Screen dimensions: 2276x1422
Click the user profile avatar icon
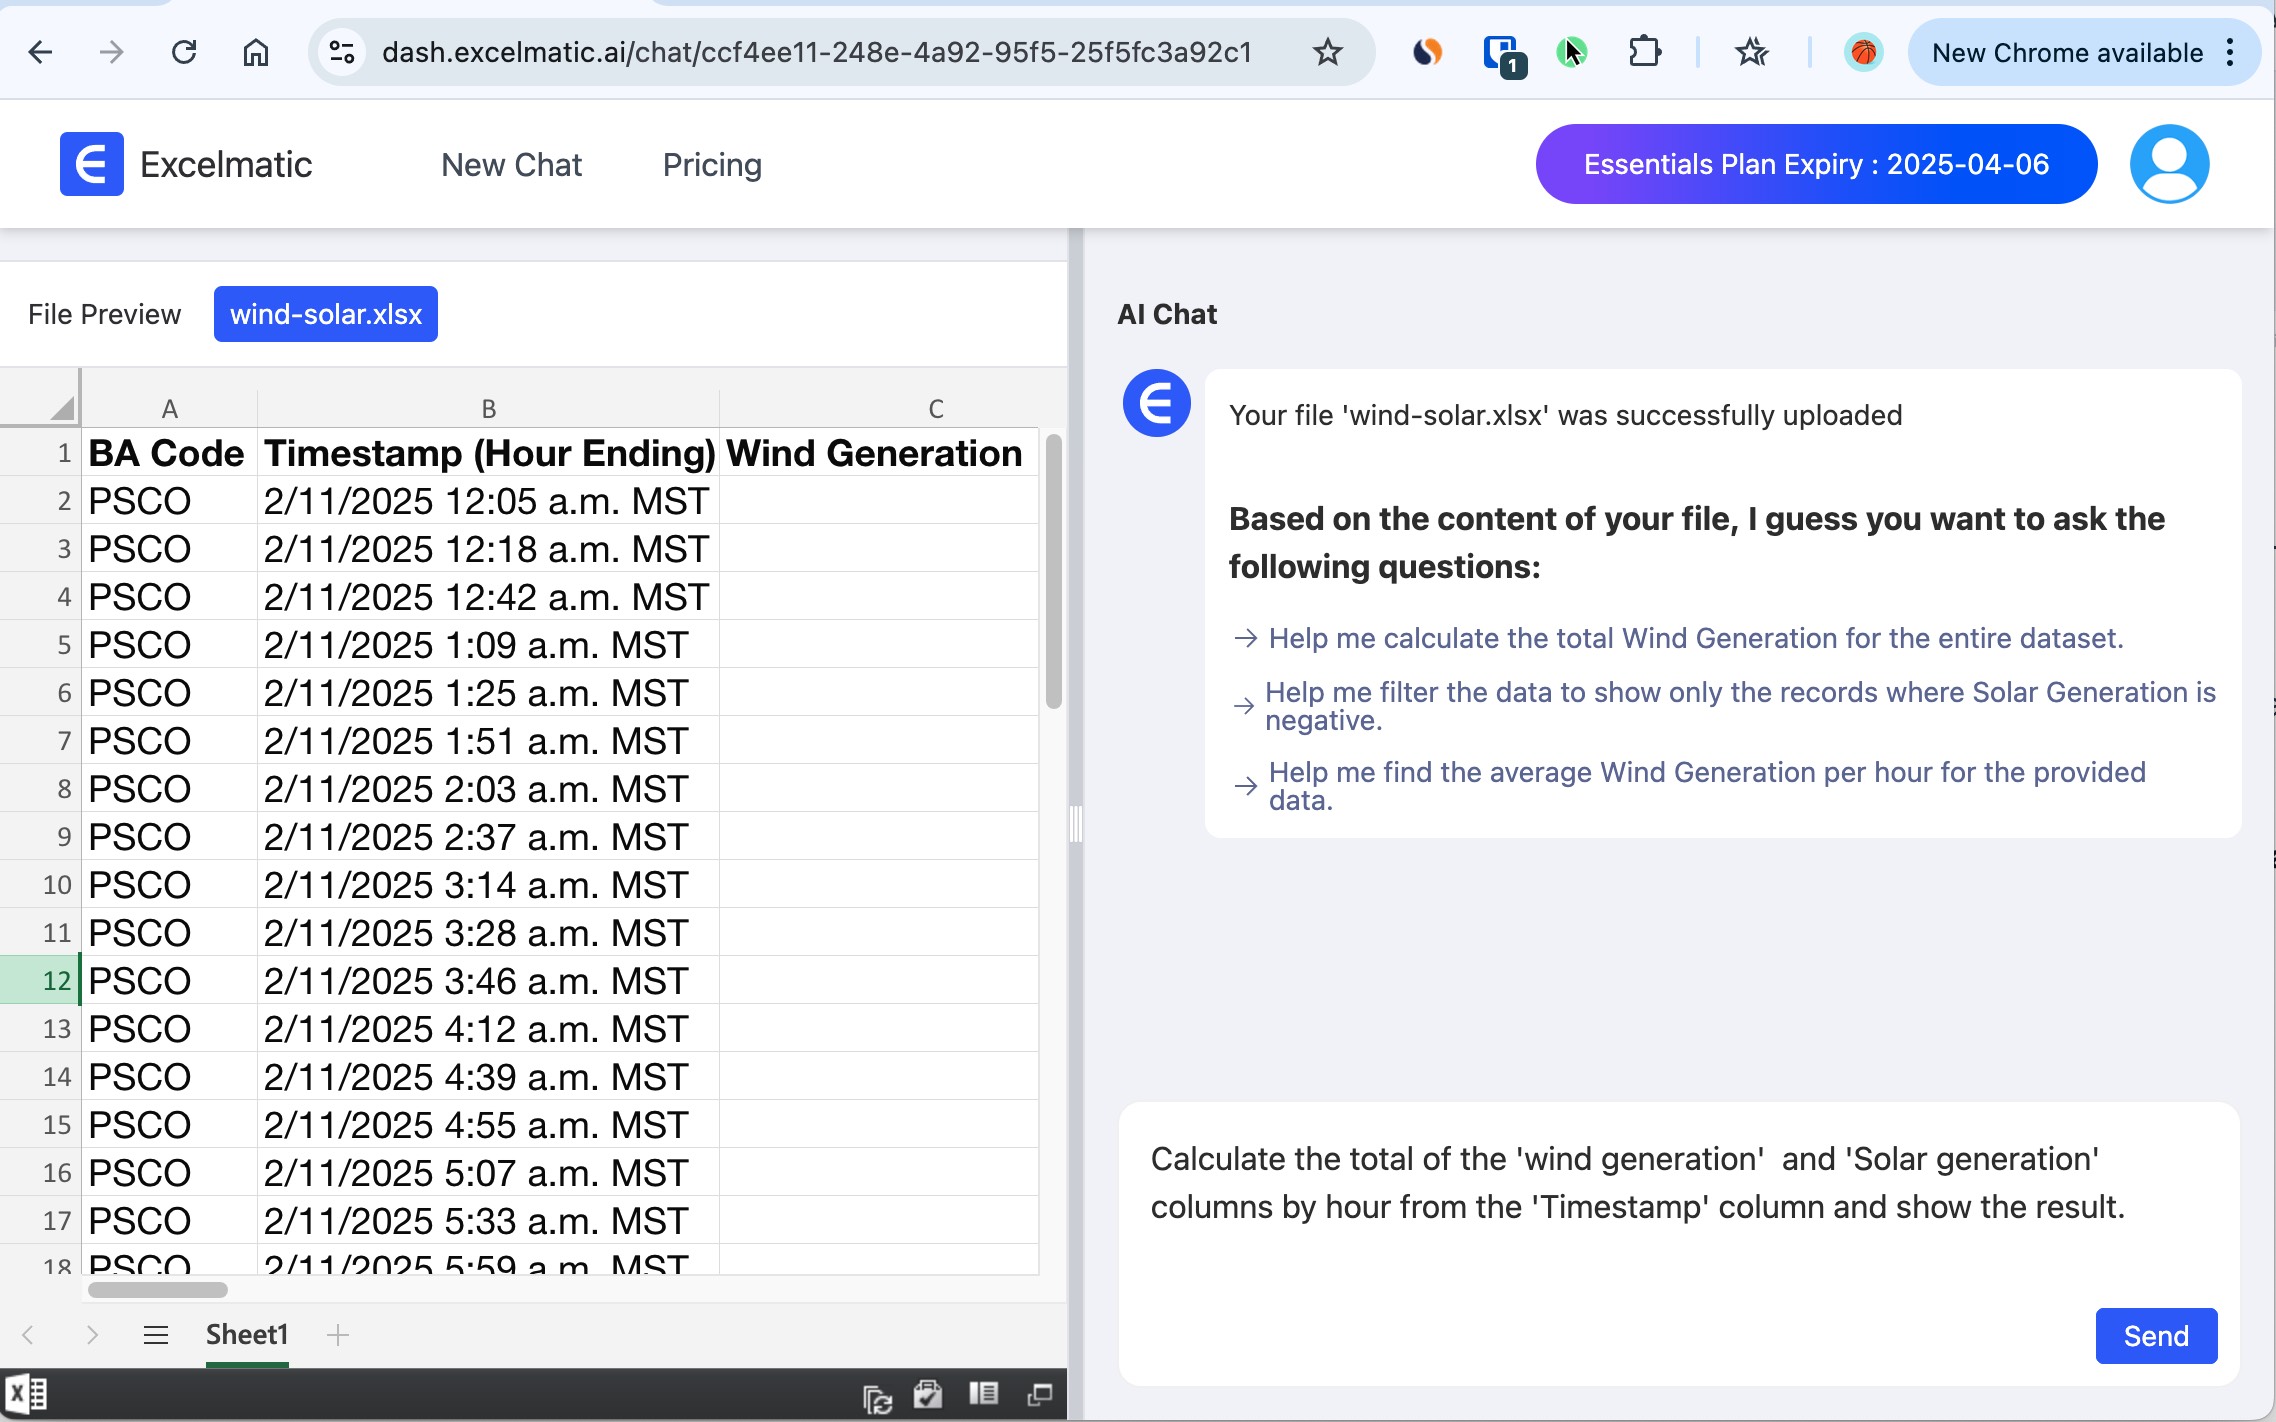(x=2168, y=164)
